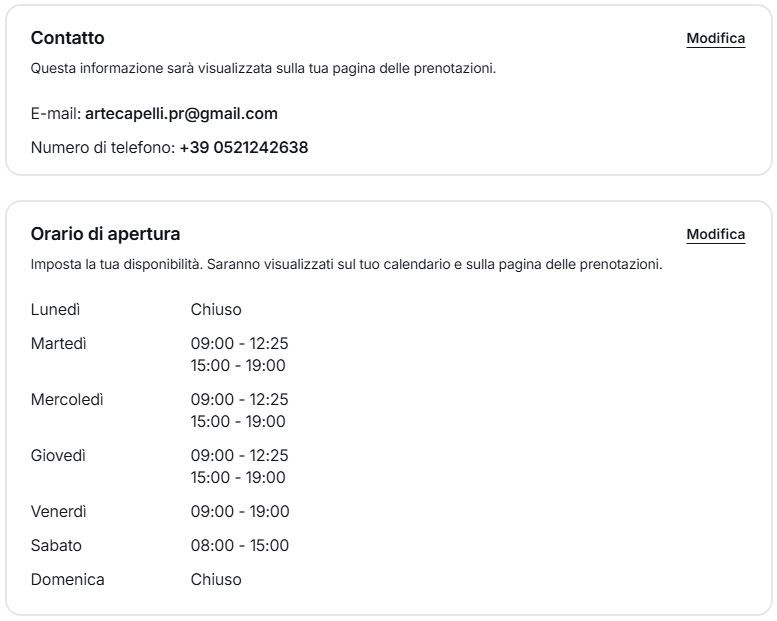The image size is (777, 621).
Task: Select the Martedì day label
Action: pyautogui.click(x=59, y=344)
